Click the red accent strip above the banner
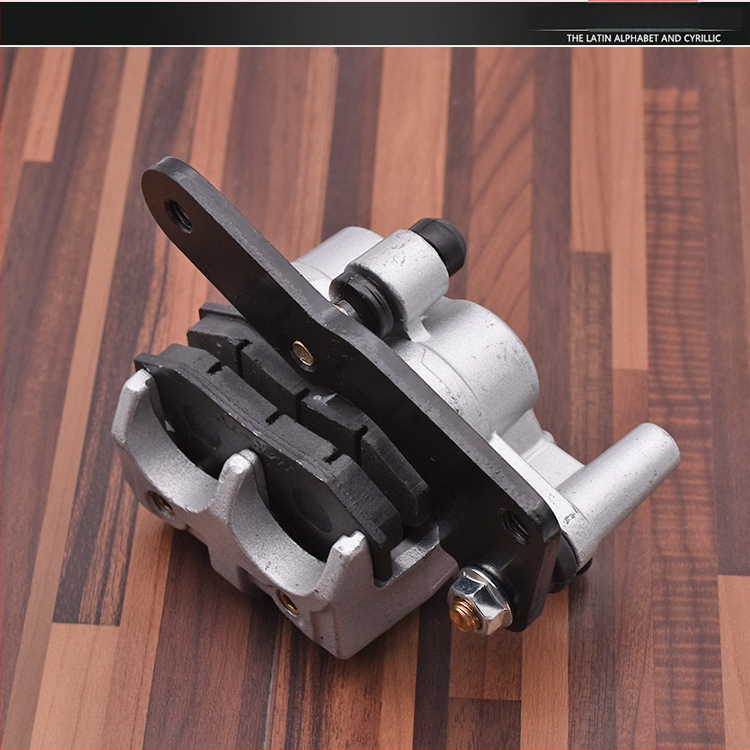 pos(643,1)
